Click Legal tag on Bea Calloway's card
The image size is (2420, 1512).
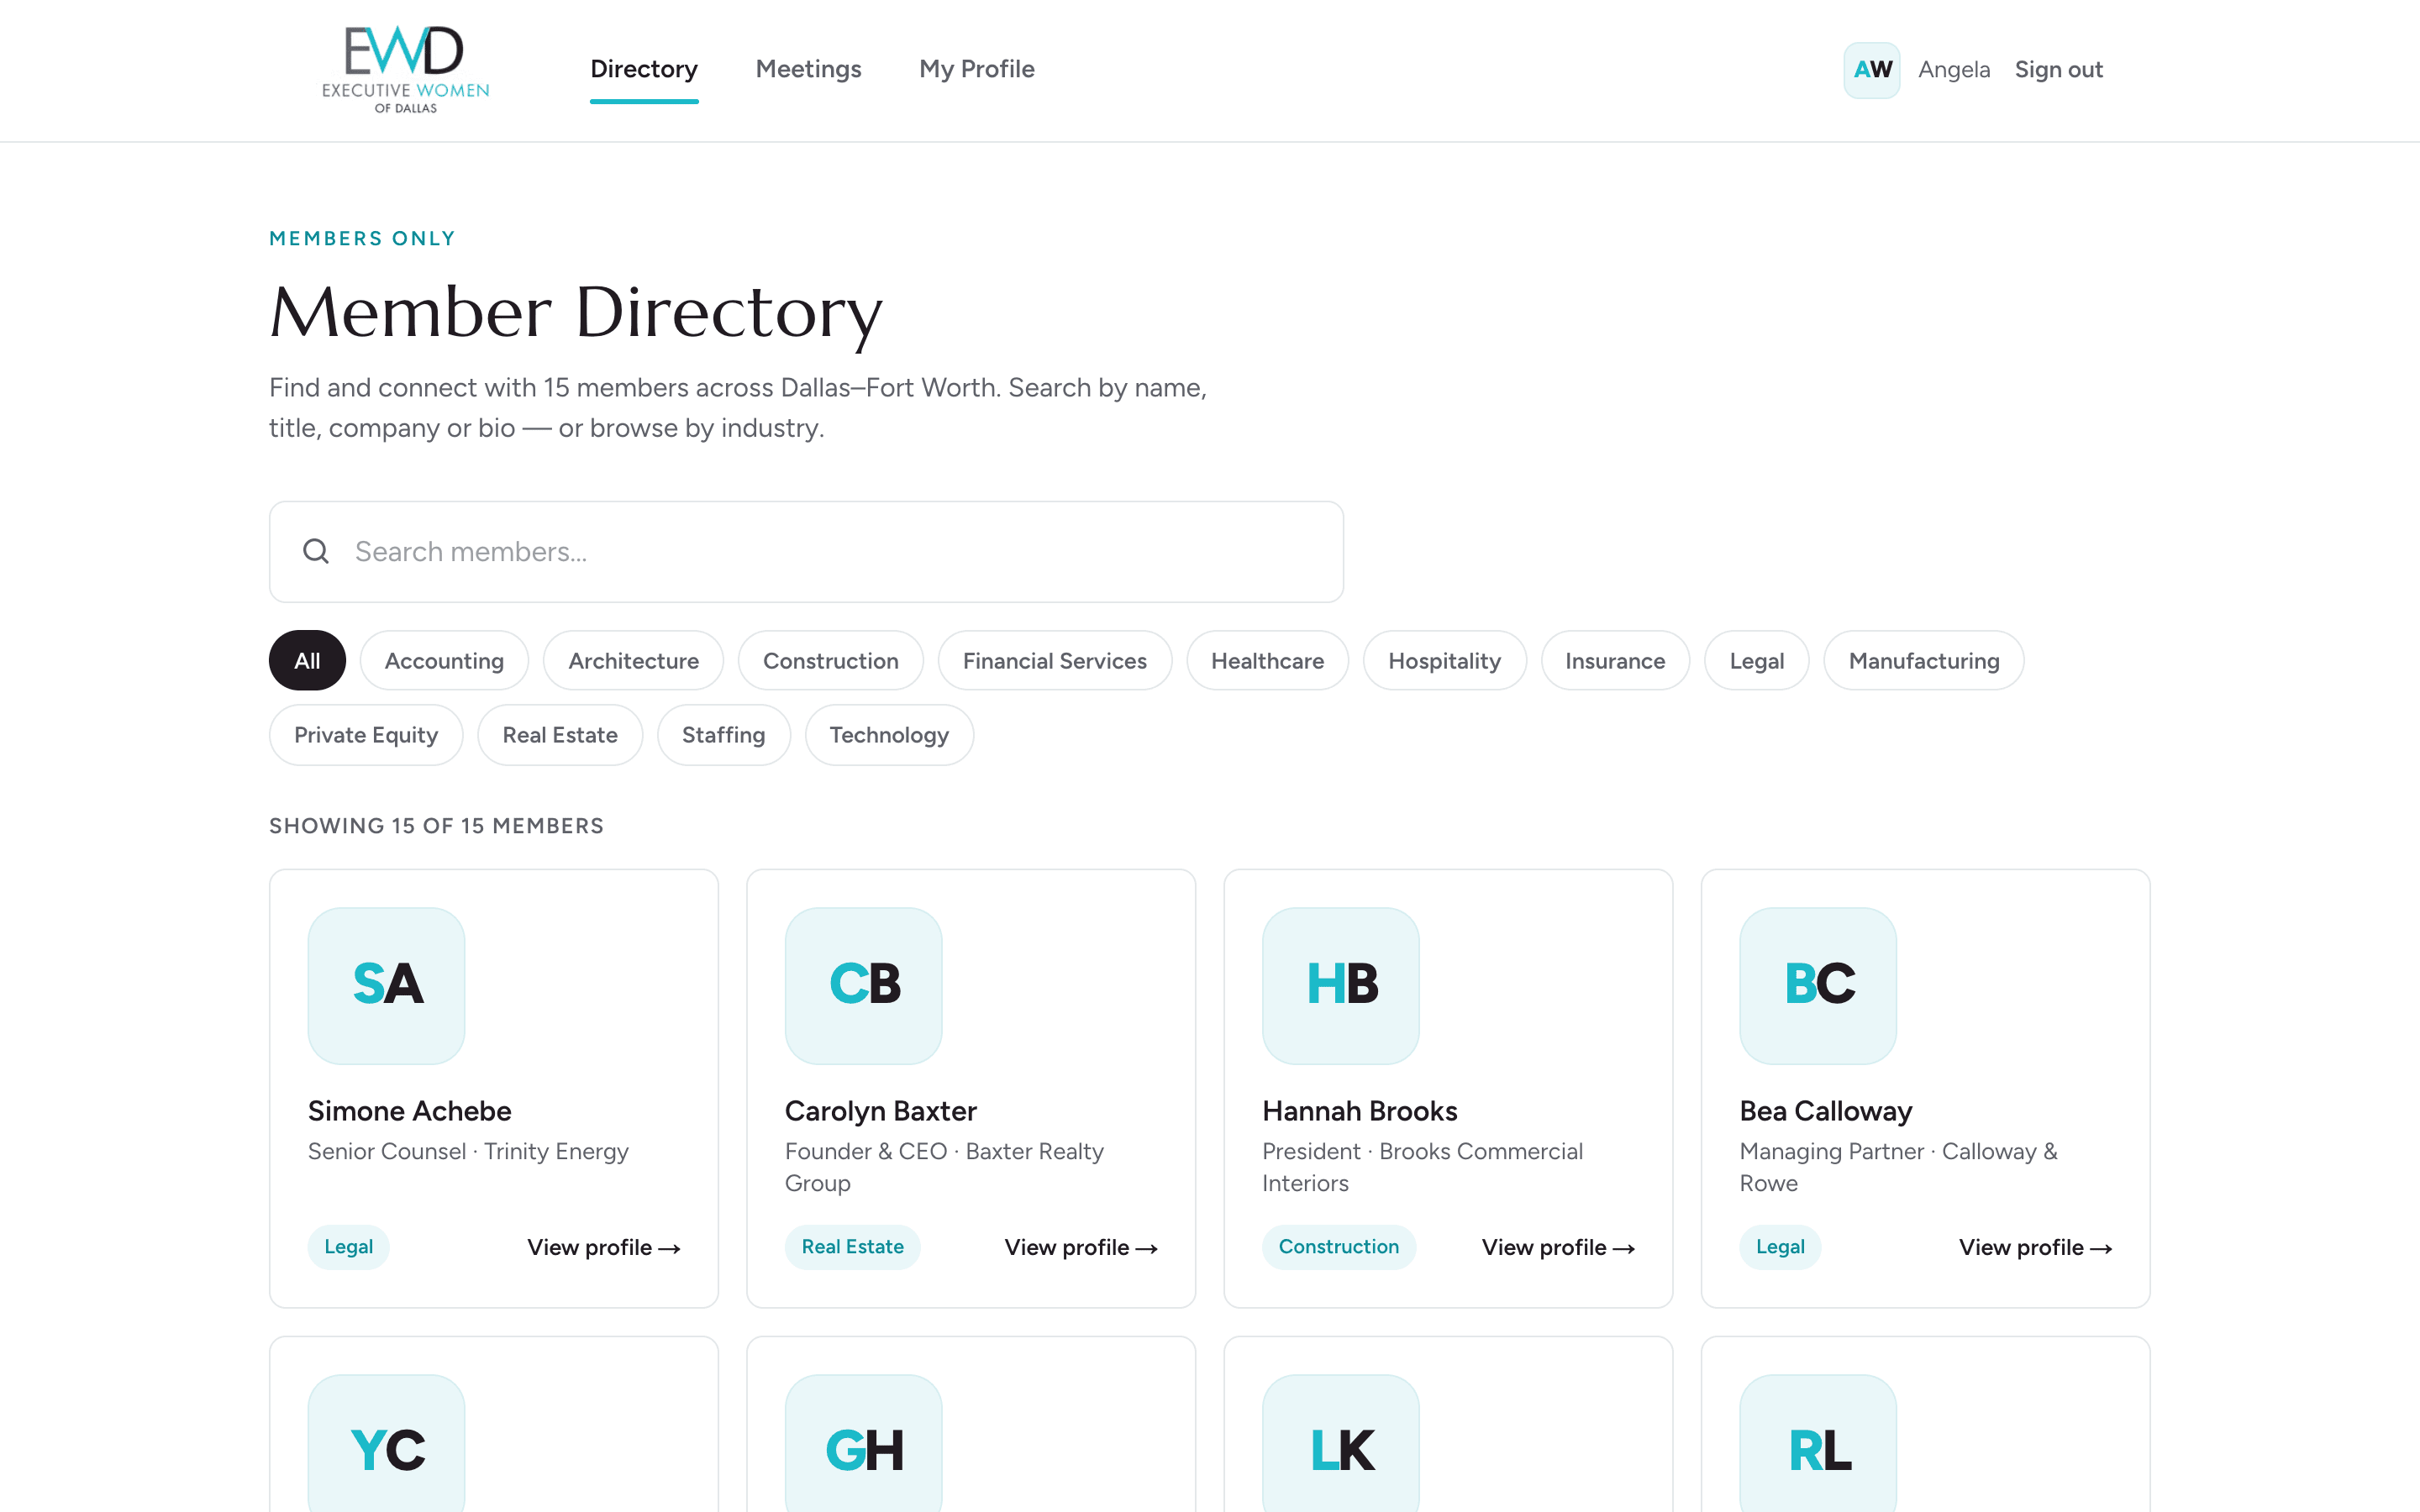(x=1780, y=1247)
